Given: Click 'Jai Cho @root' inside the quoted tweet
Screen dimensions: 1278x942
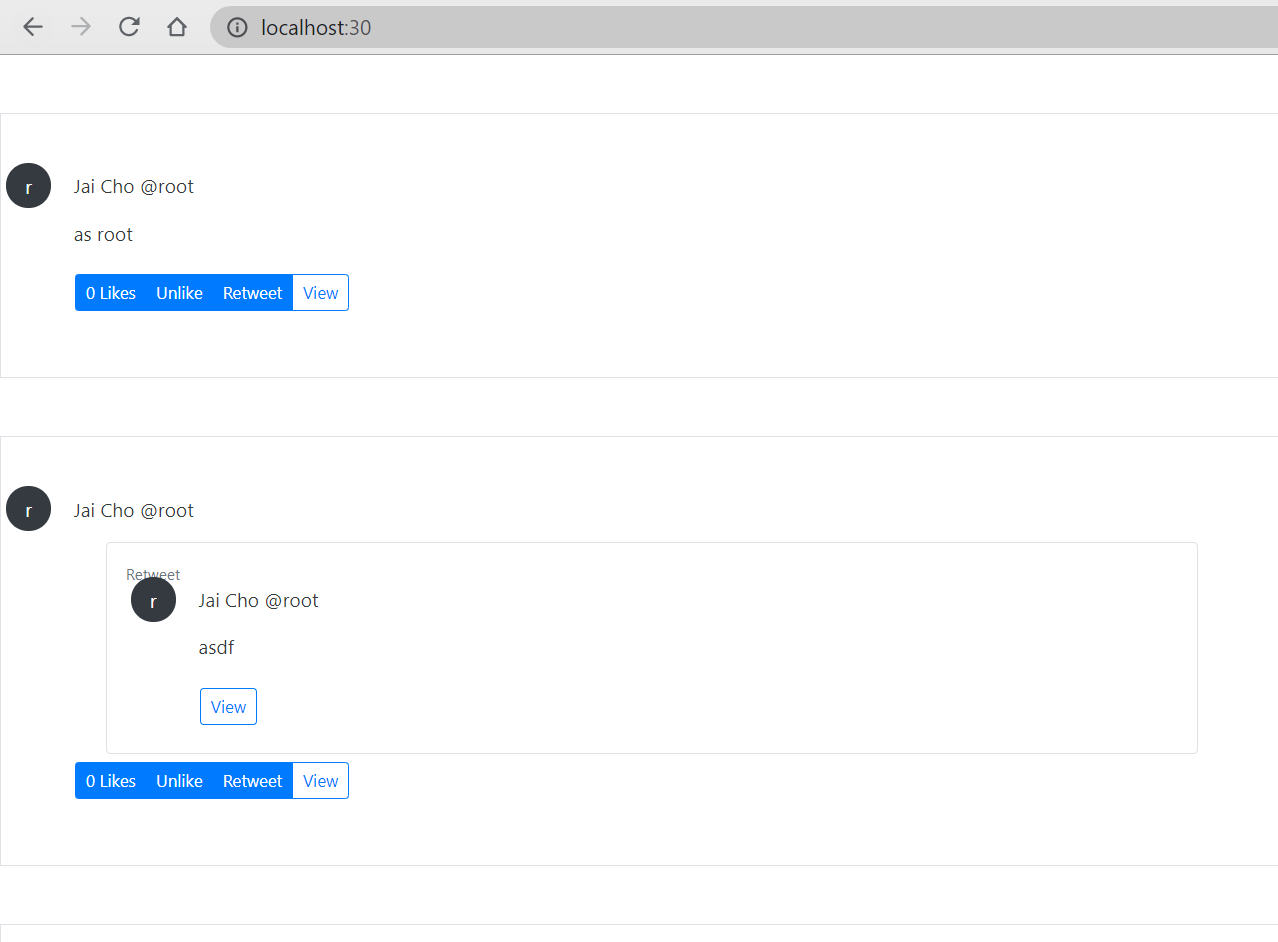Looking at the screenshot, I should [259, 601].
